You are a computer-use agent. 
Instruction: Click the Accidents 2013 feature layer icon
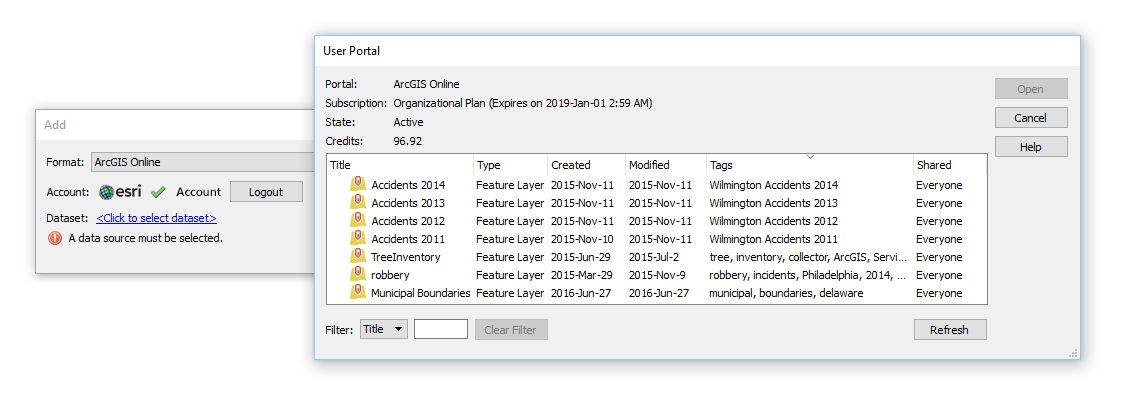pyautogui.click(x=358, y=203)
